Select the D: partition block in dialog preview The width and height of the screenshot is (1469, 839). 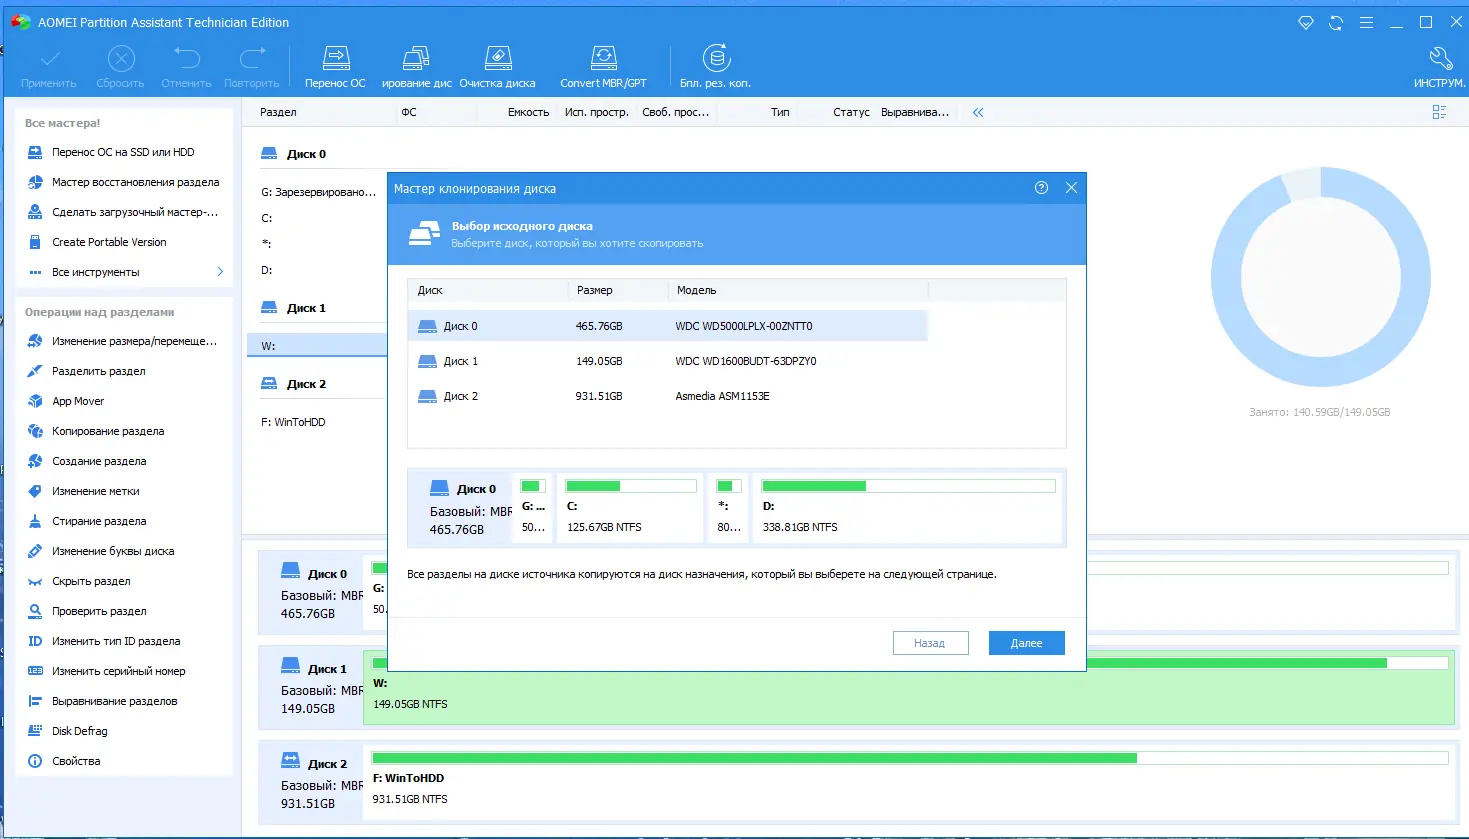908,508
